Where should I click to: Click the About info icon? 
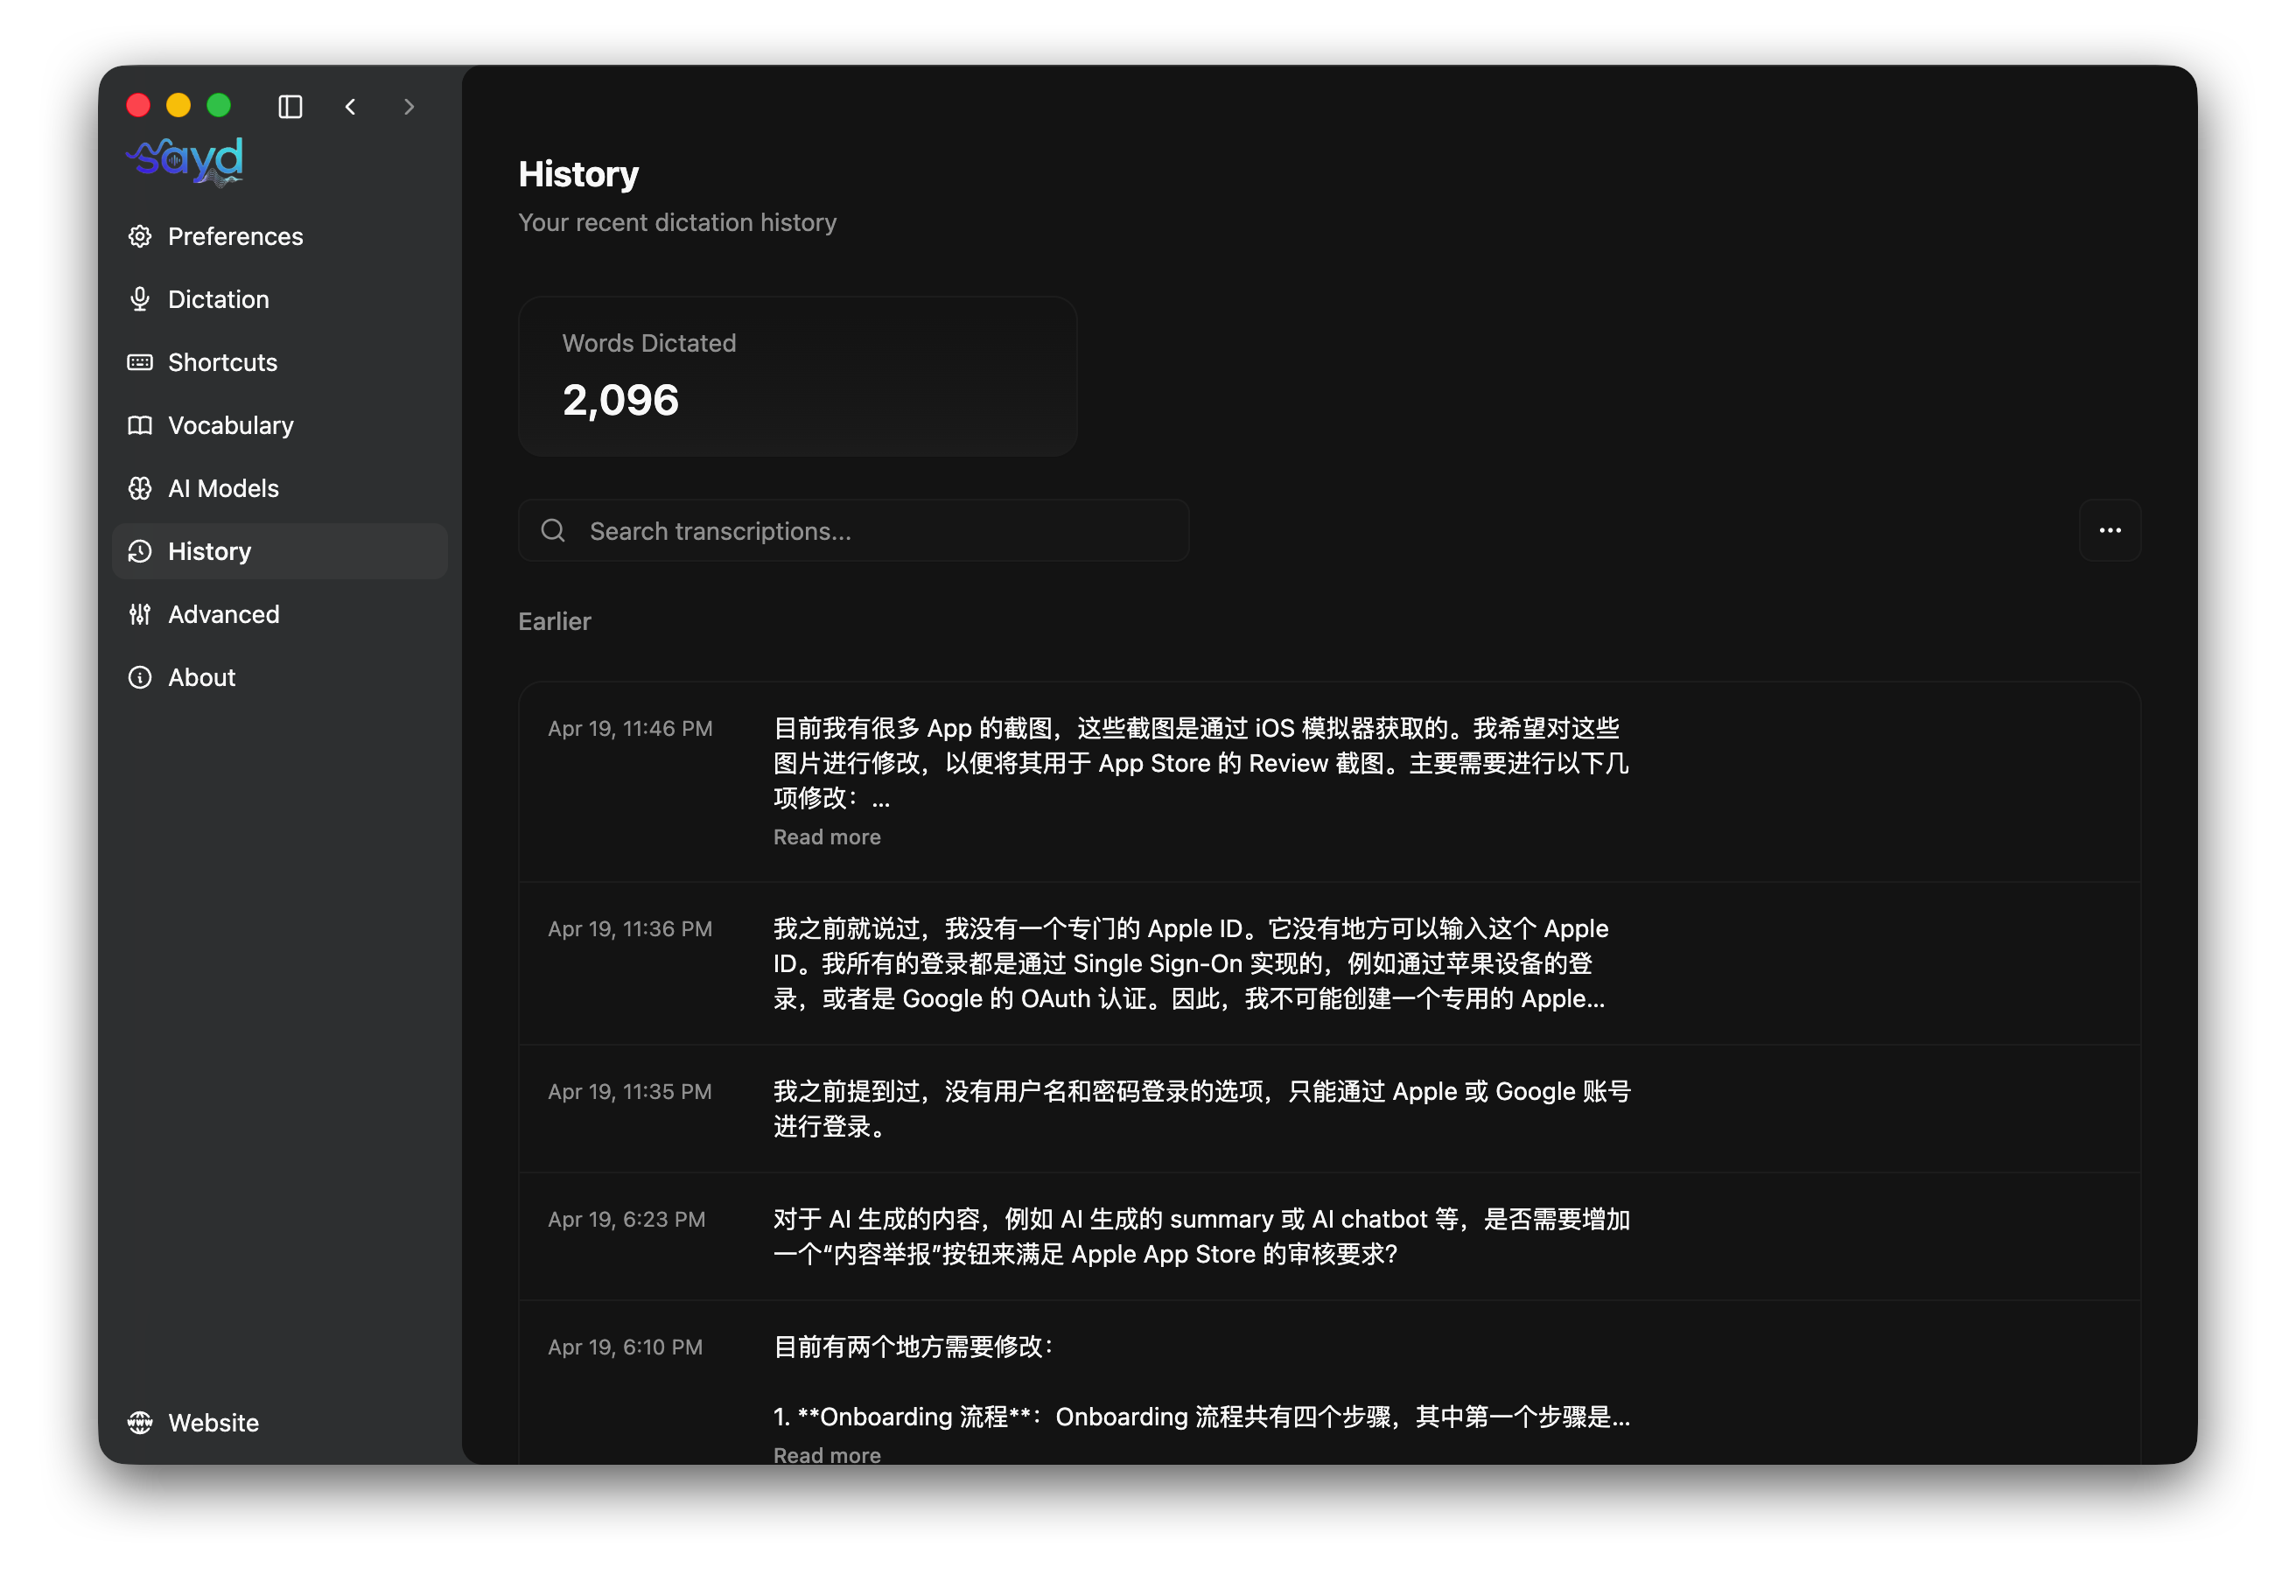pyautogui.click(x=140, y=677)
